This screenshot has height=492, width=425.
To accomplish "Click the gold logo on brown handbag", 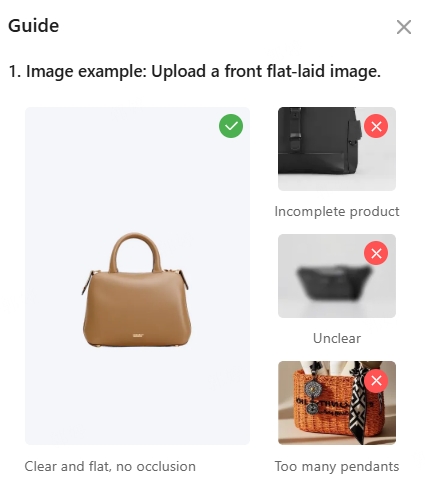I will (x=138, y=335).
